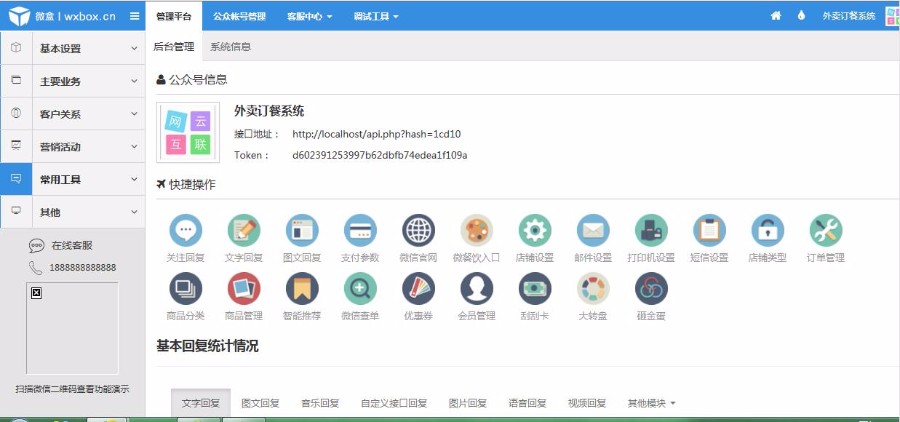Click the home icon in top bar
Image resolution: width=900 pixels, height=422 pixels.
pos(775,16)
